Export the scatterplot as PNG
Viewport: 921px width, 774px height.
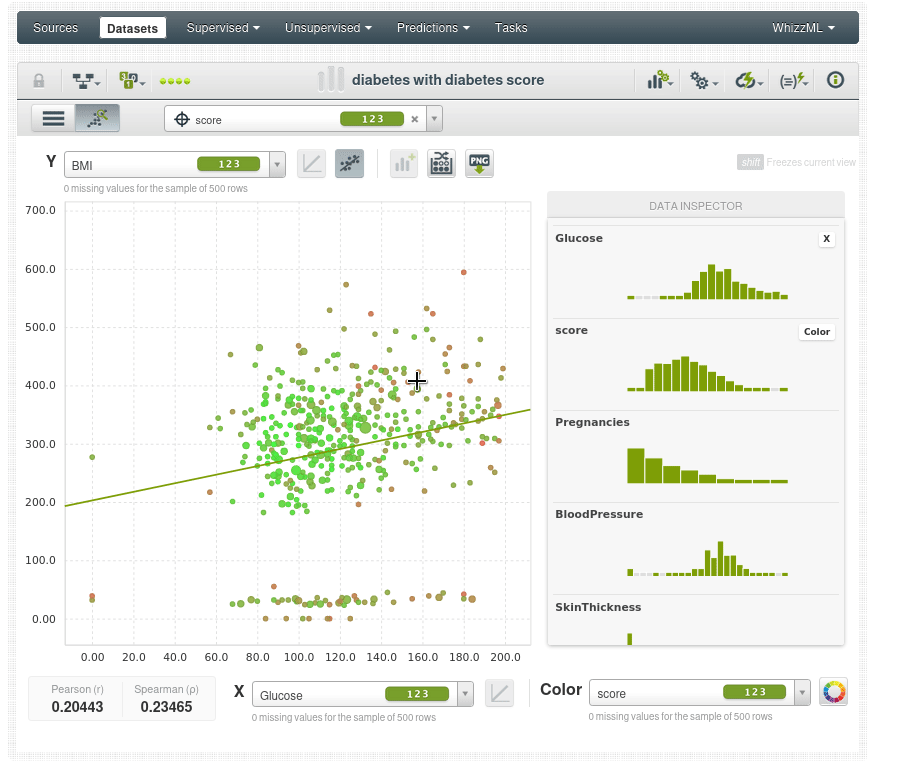point(480,164)
